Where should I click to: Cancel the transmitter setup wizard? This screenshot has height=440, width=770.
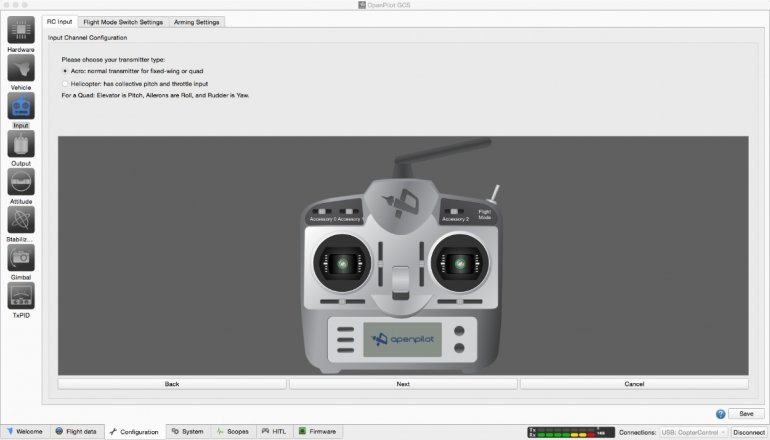pos(634,383)
